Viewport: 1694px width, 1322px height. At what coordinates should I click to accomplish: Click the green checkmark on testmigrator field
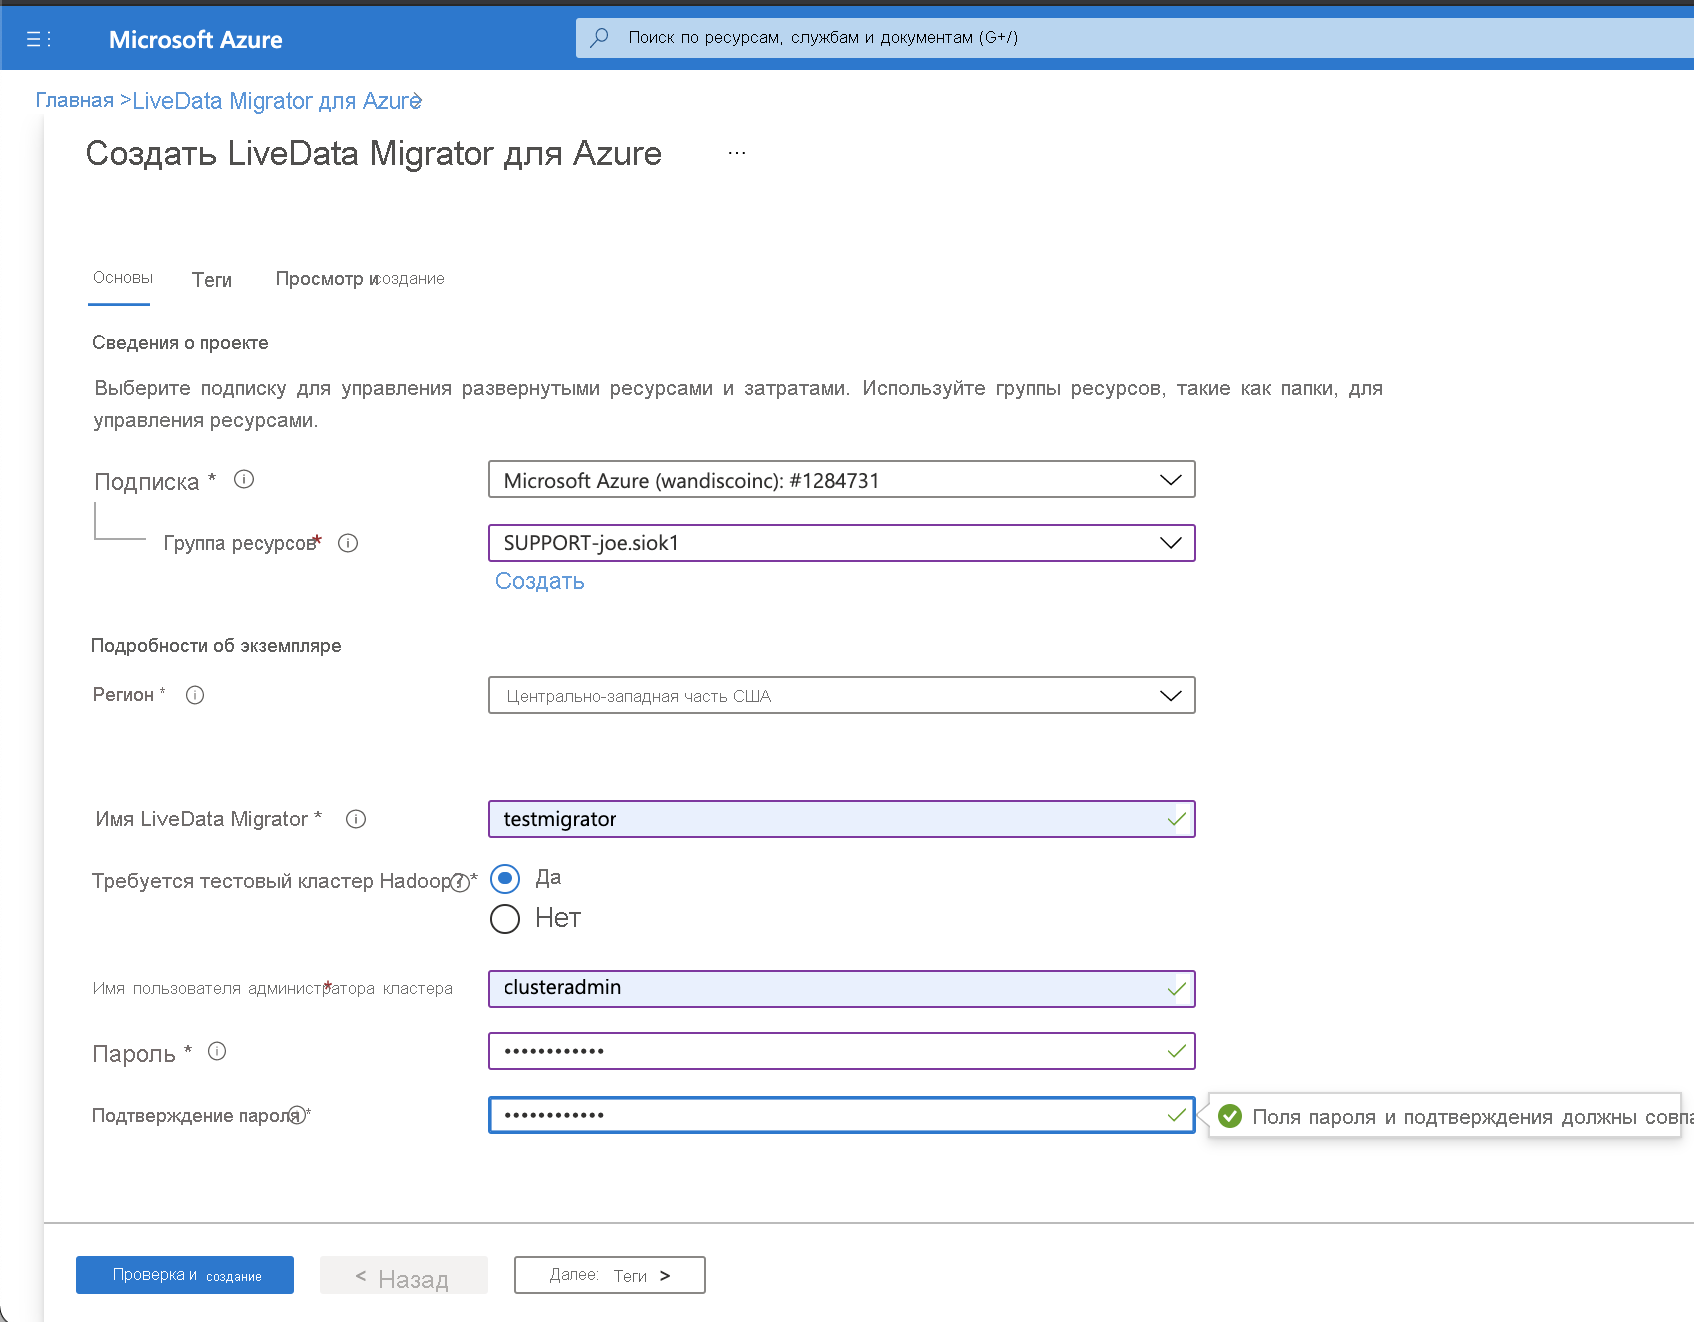tap(1173, 818)
